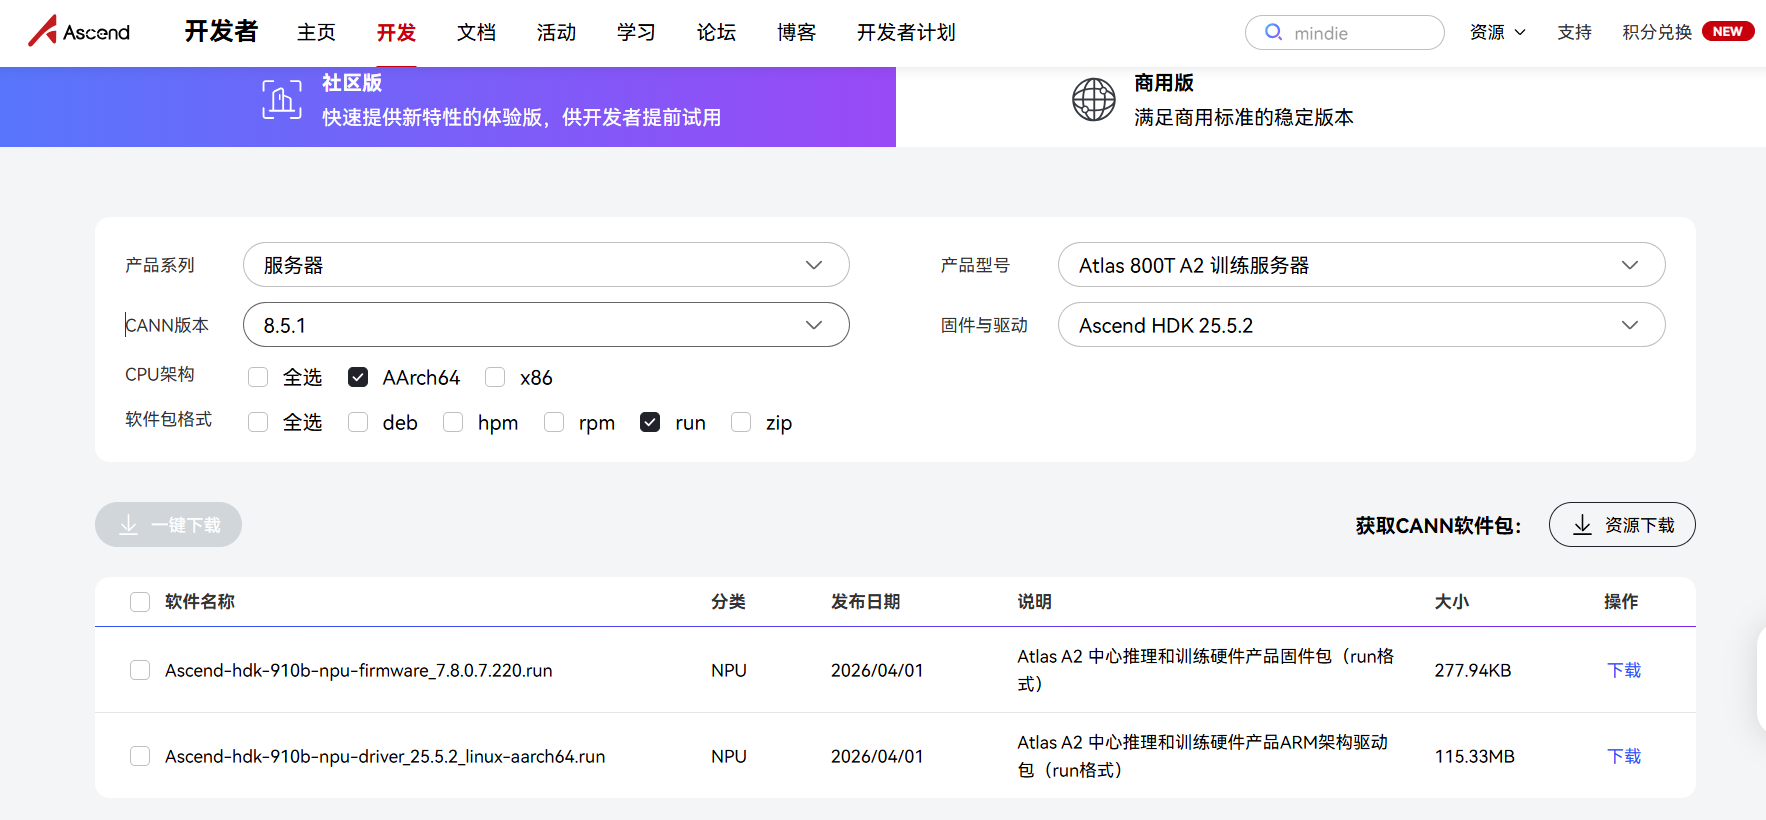Open the 积分兑换 link
1766x820 pixels.
[1657, 32]
